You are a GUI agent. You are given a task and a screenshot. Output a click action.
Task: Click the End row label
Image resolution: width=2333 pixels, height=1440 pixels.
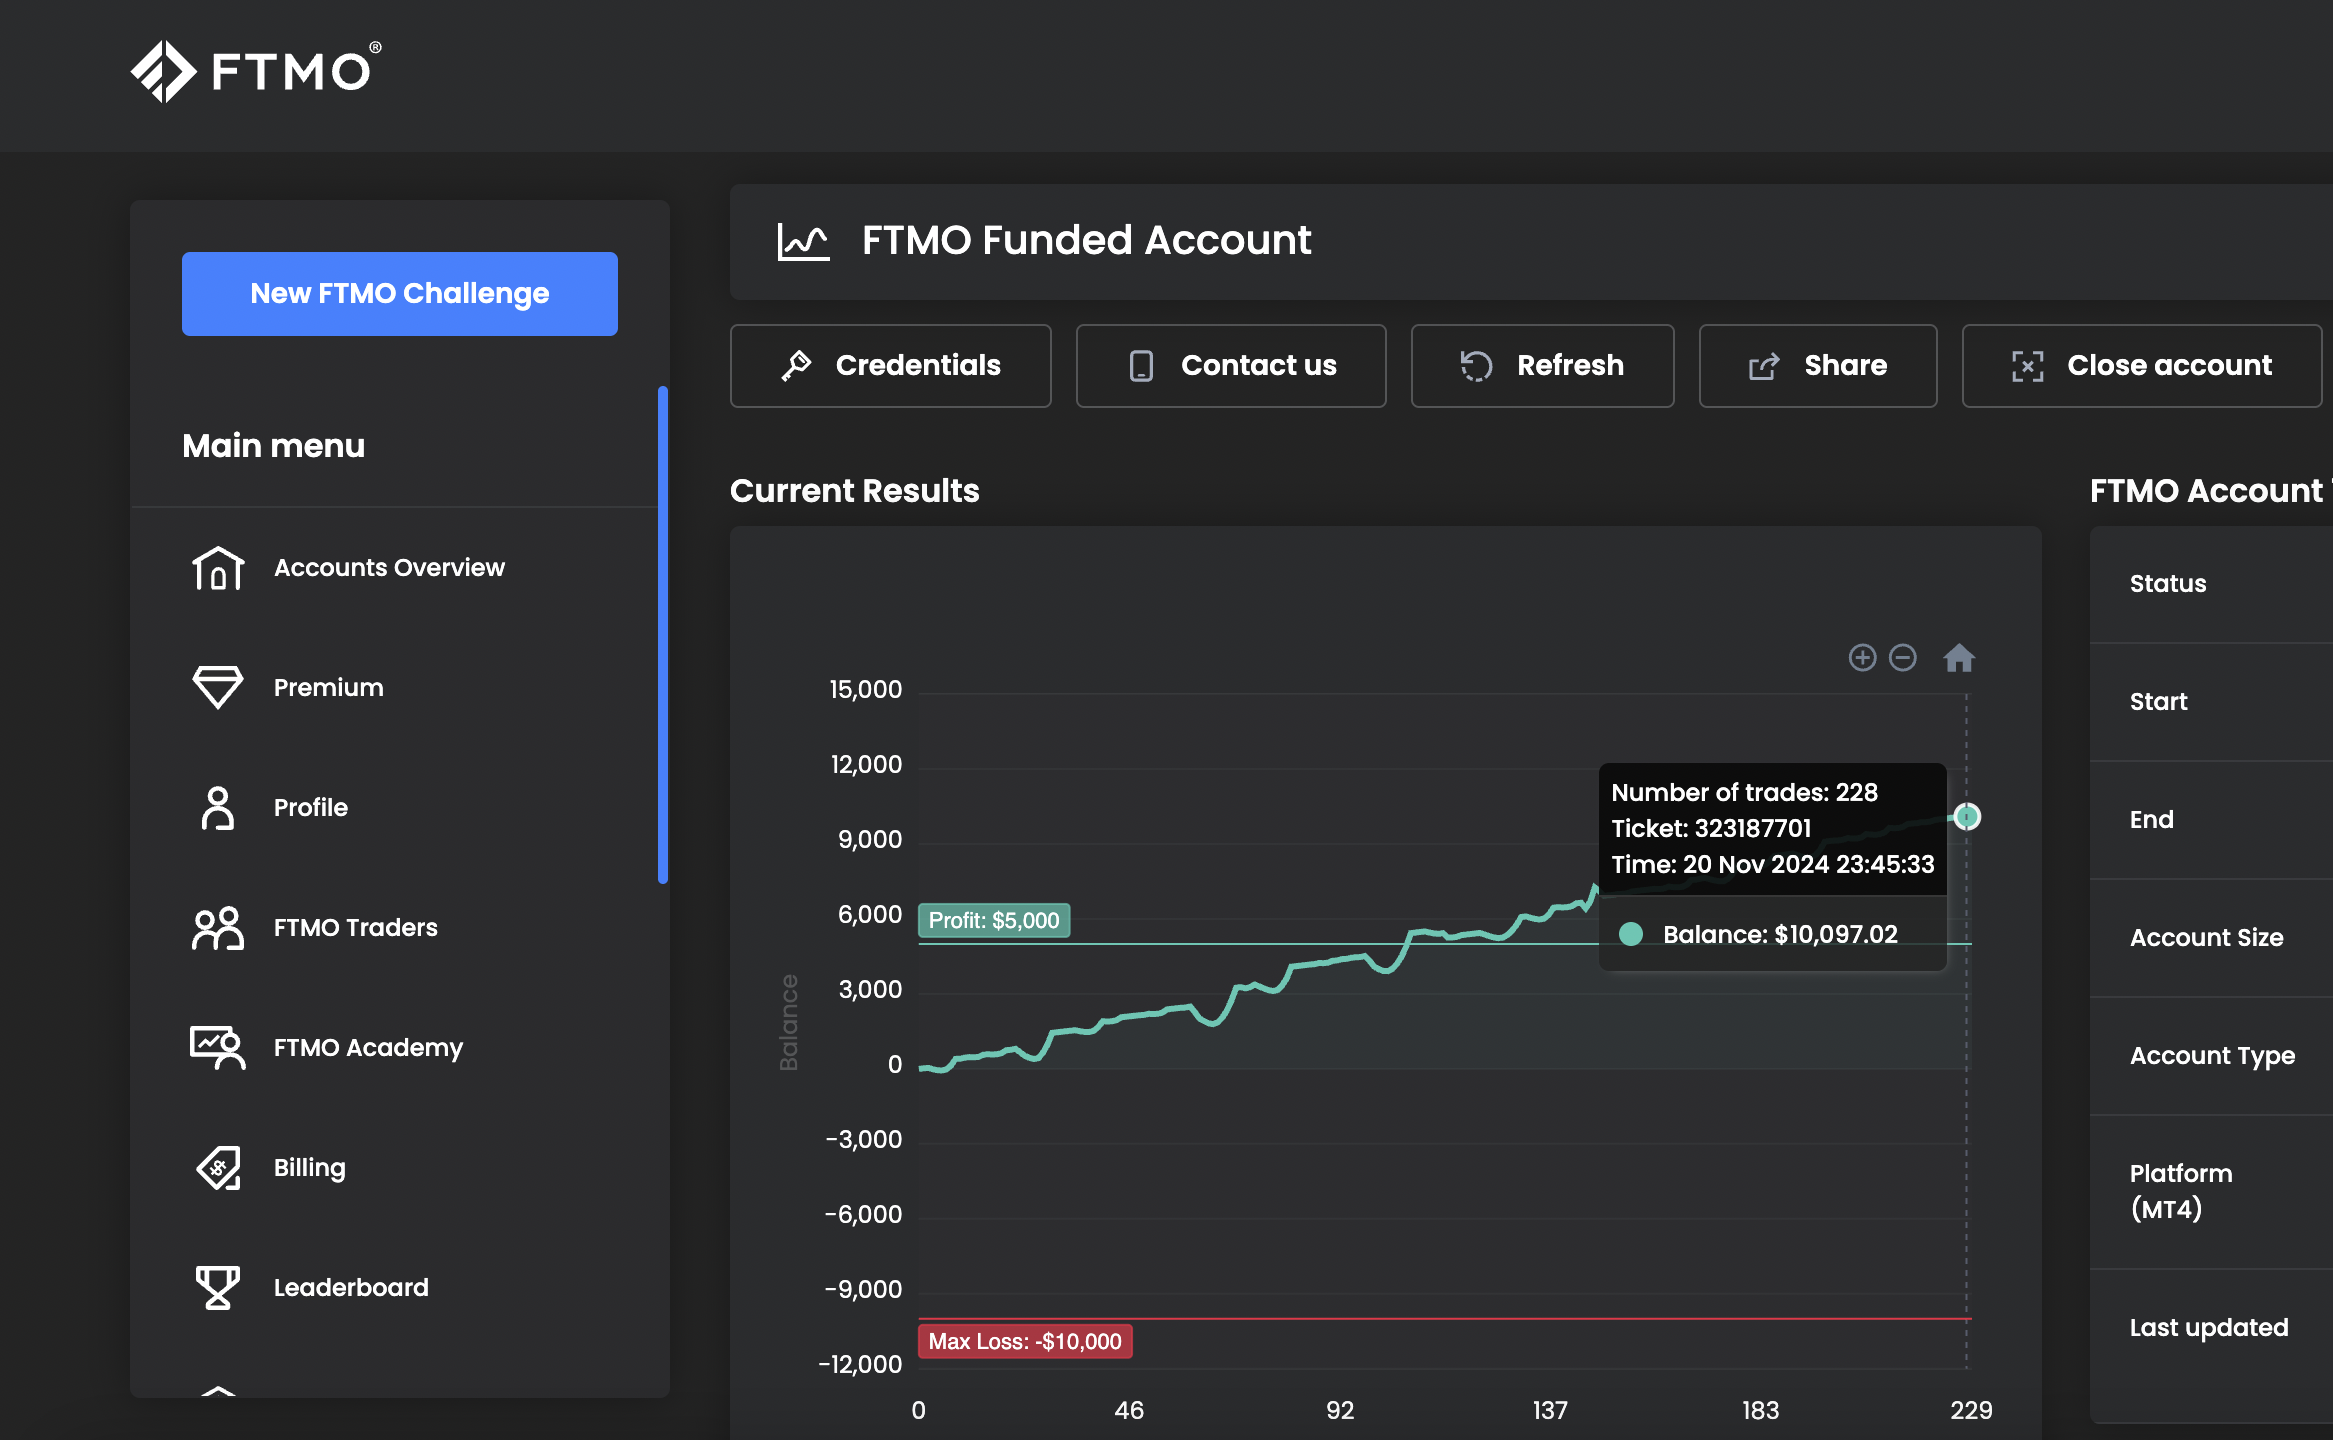2152,820
